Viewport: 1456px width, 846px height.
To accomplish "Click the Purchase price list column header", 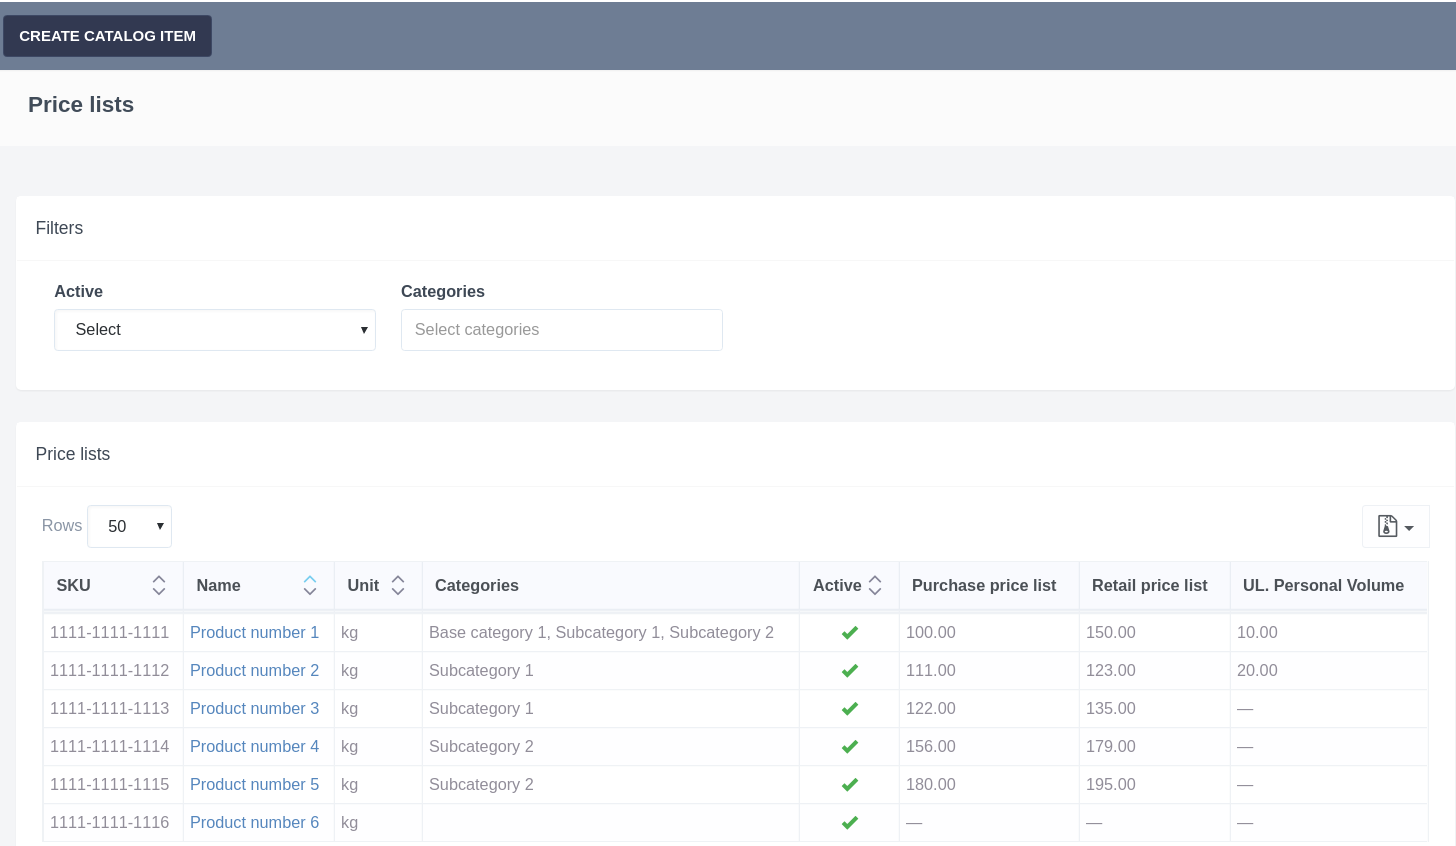I will click(x=983, y=586).
